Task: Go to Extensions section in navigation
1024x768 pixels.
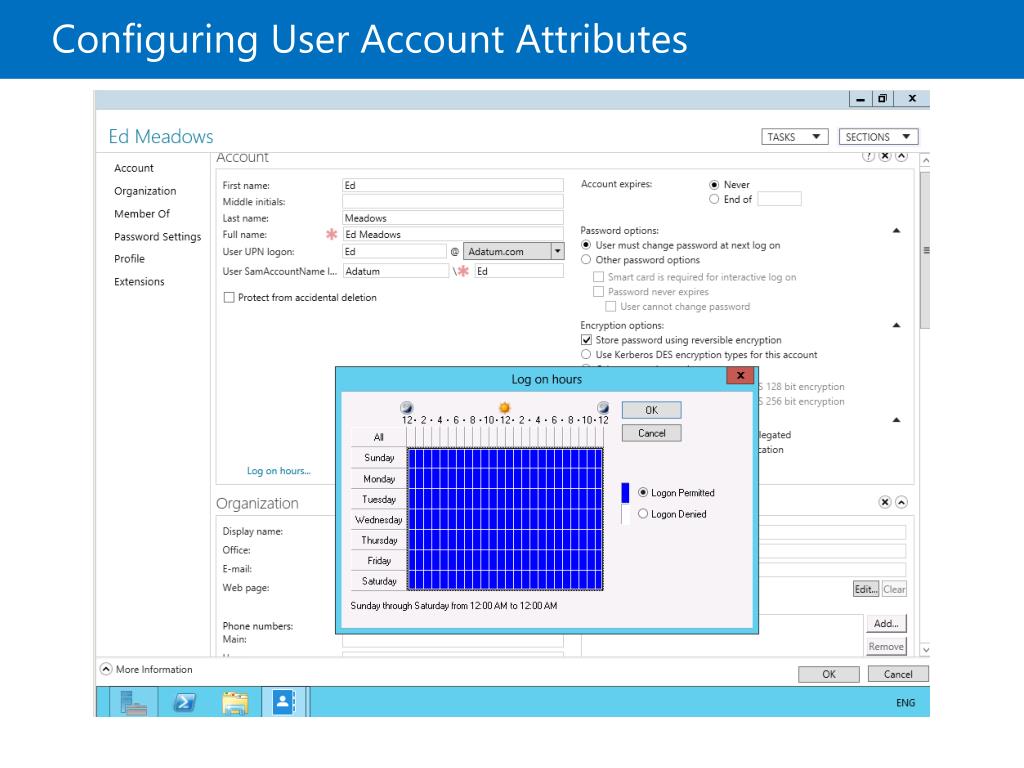Action: point(139,281)
